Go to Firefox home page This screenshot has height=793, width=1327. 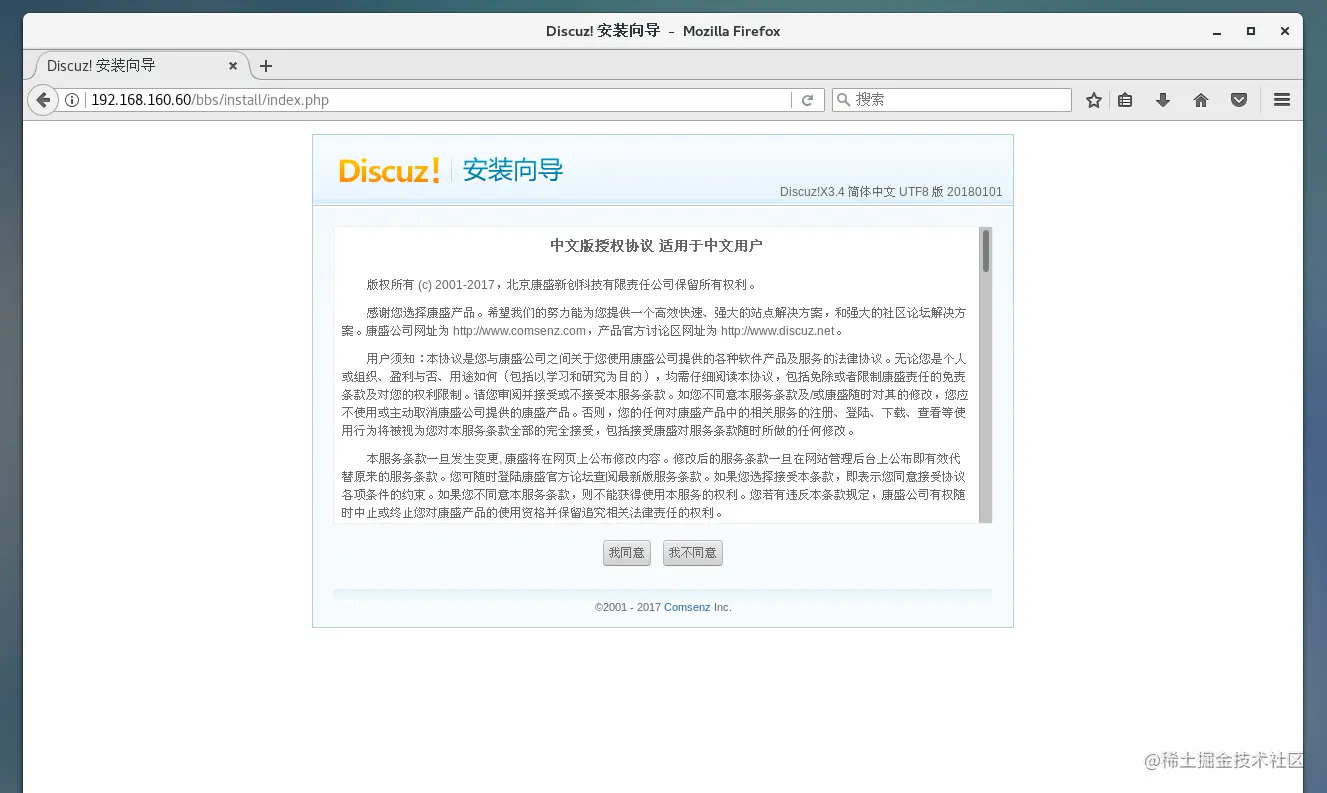[1201, 100]
